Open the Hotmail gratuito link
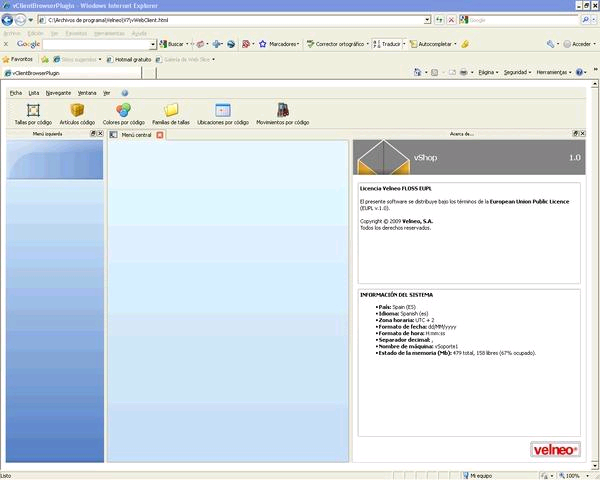 tap(129, 59)
